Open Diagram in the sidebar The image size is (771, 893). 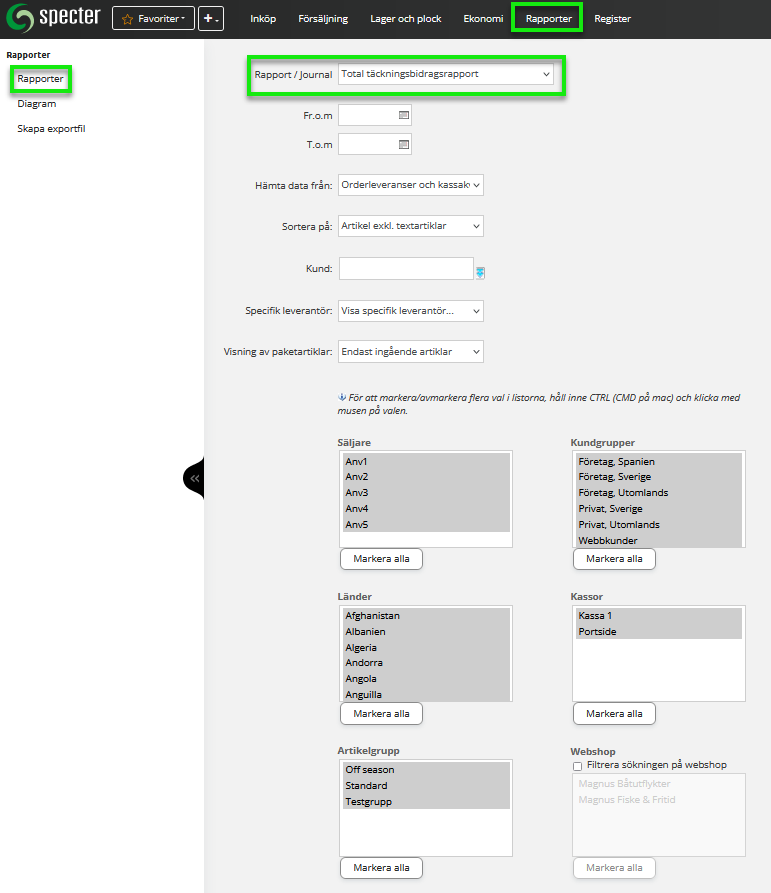[37, 103]
